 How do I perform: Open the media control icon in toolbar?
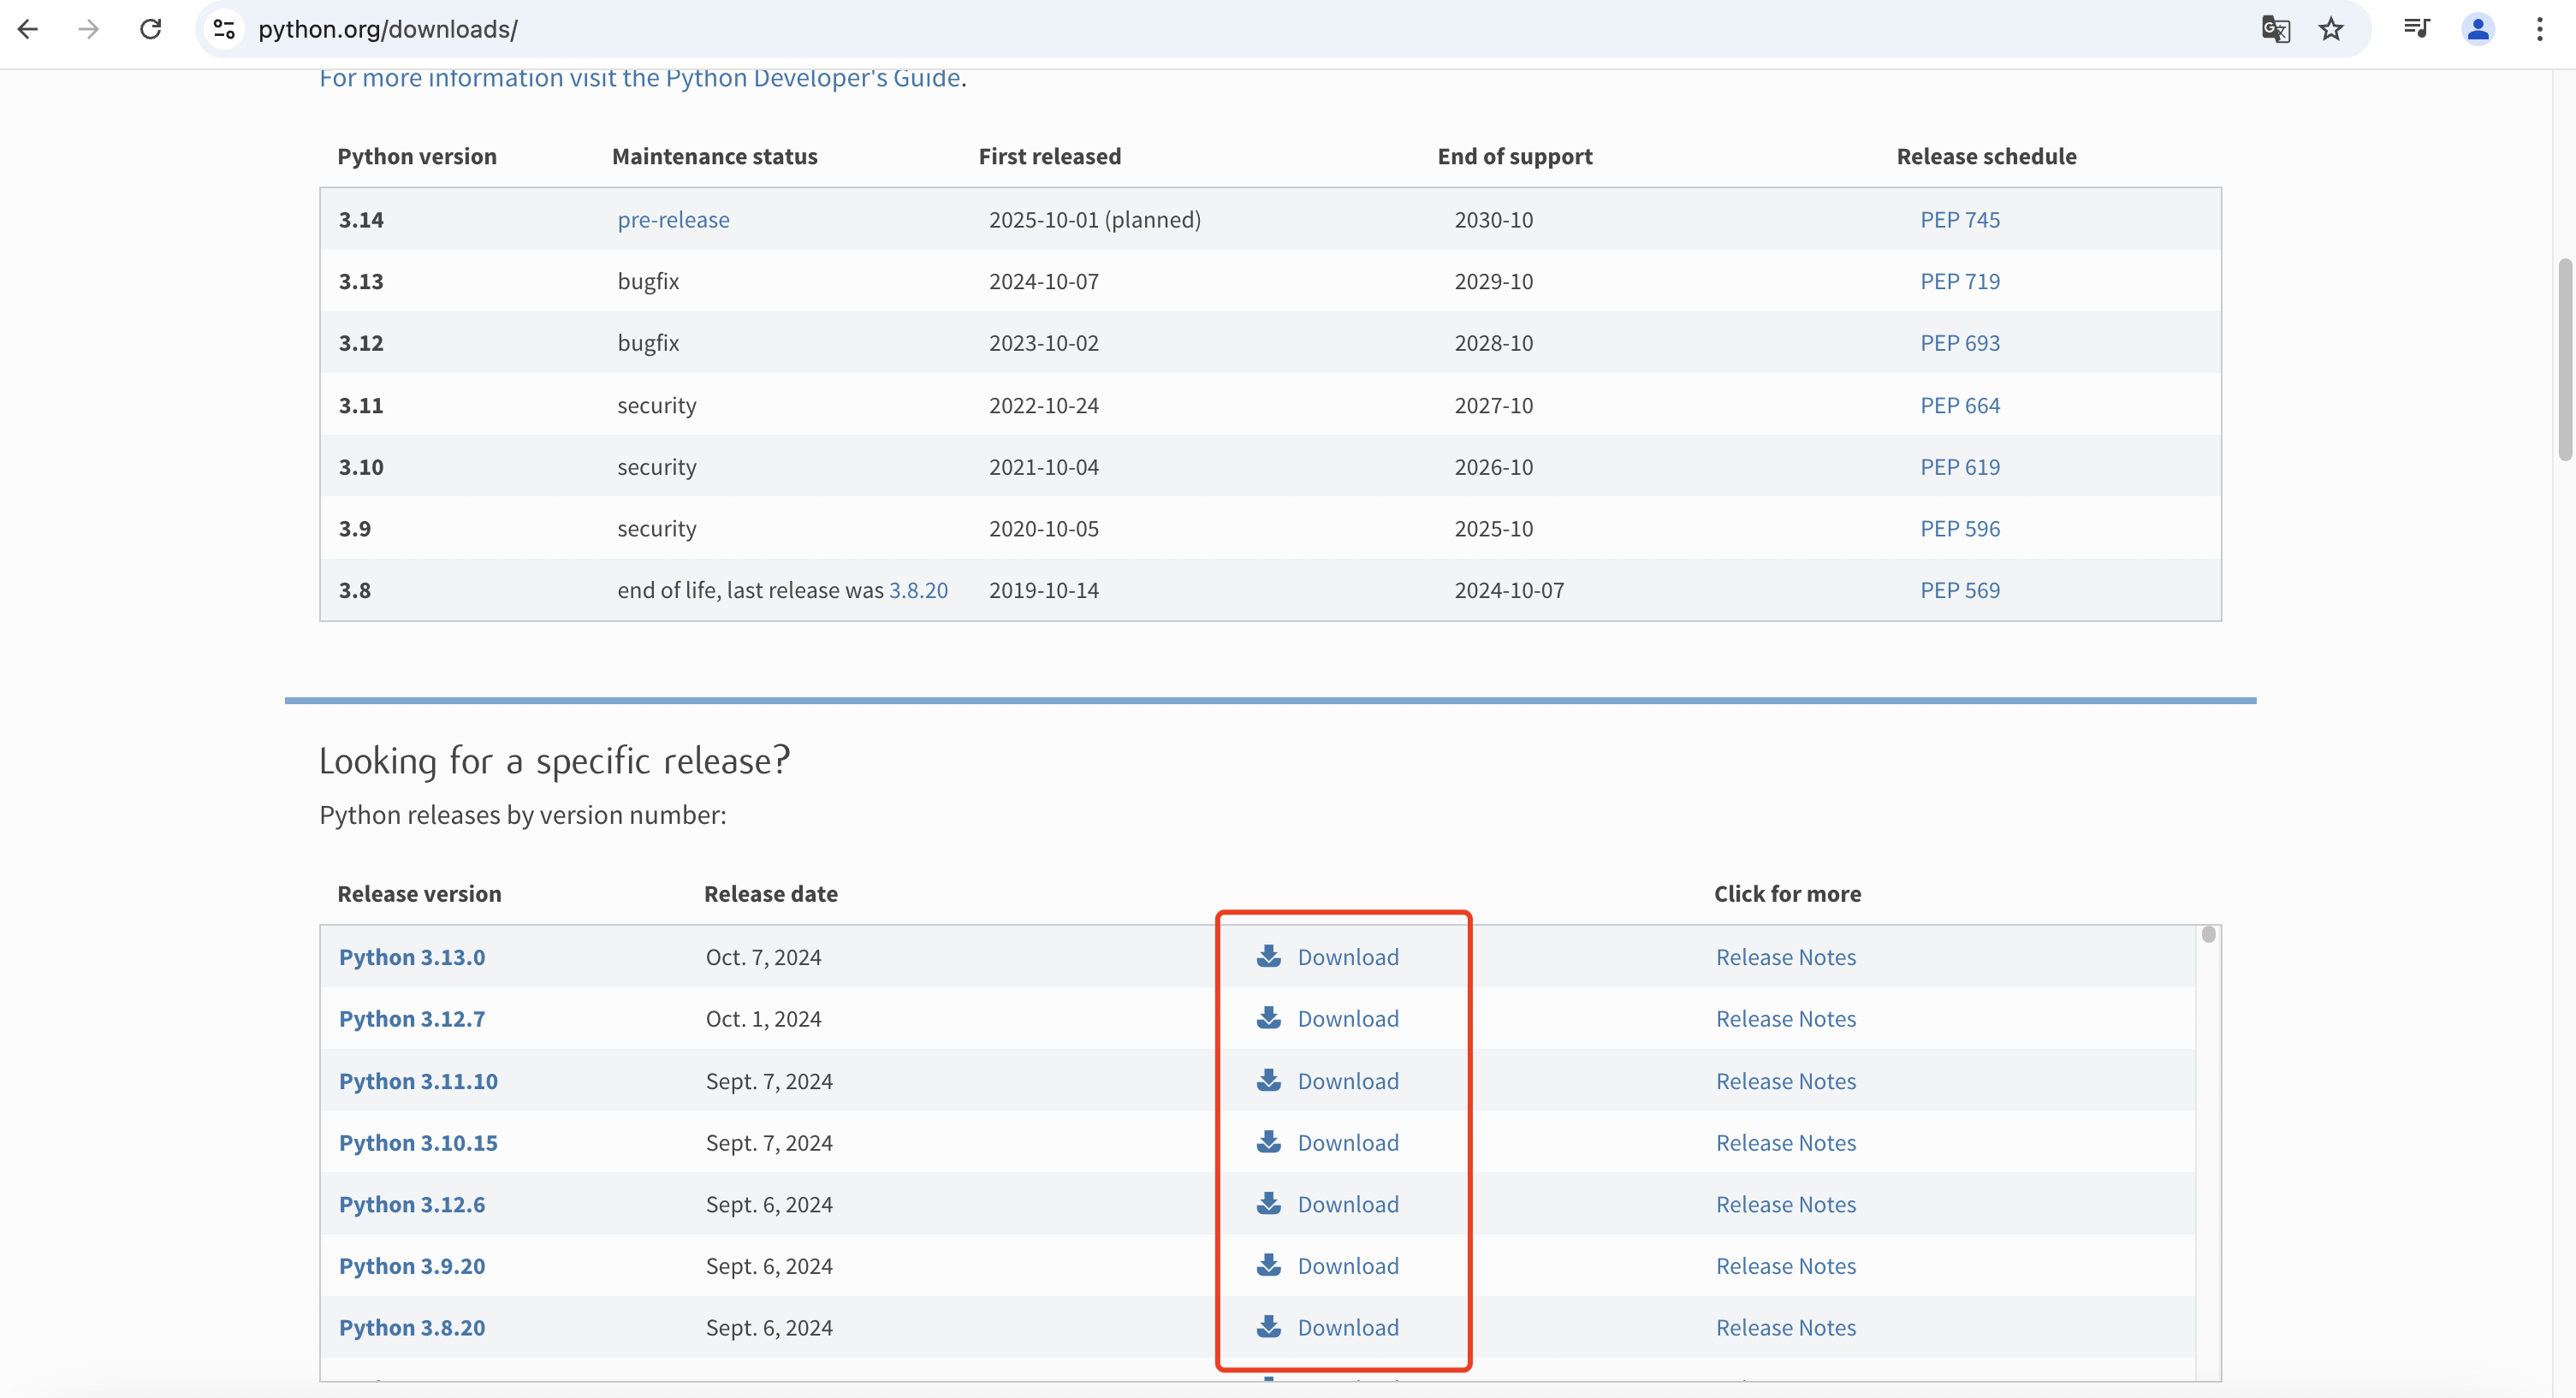[2417, 29]
